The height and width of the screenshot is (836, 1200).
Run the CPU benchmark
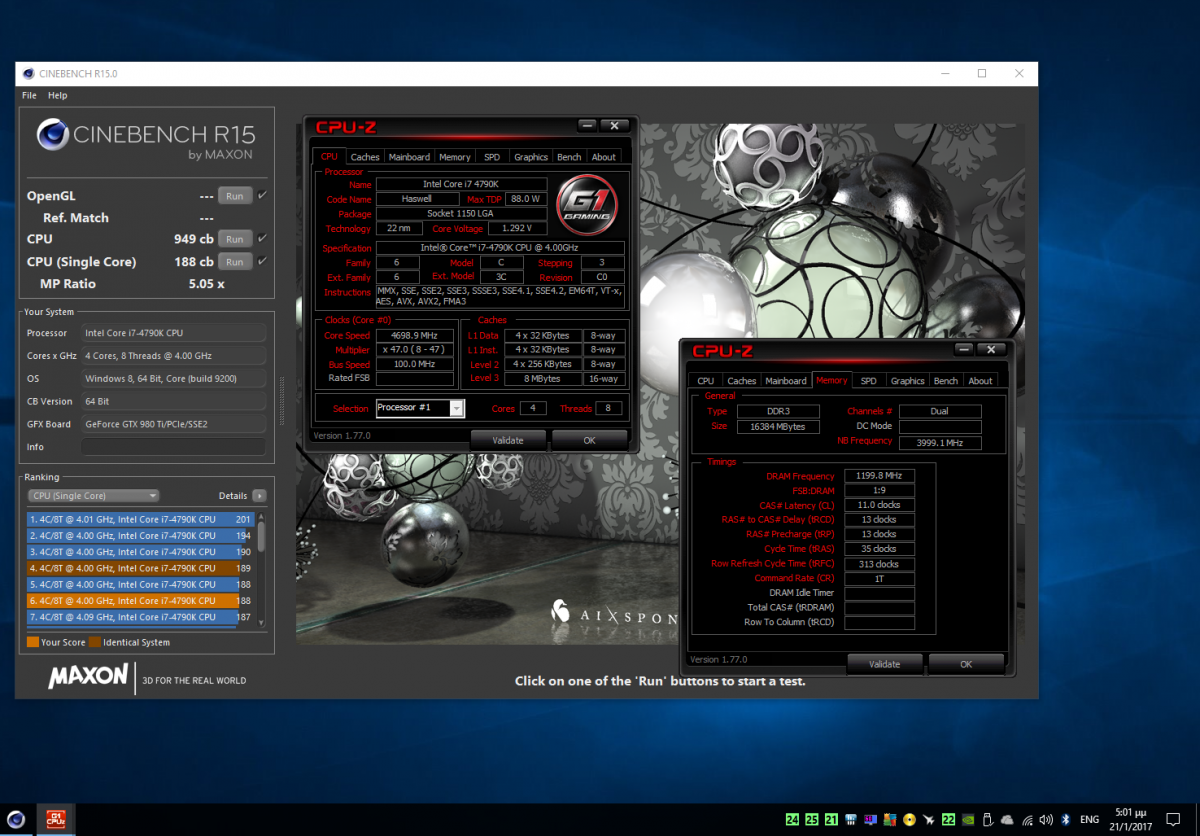(x=235, y=239)
